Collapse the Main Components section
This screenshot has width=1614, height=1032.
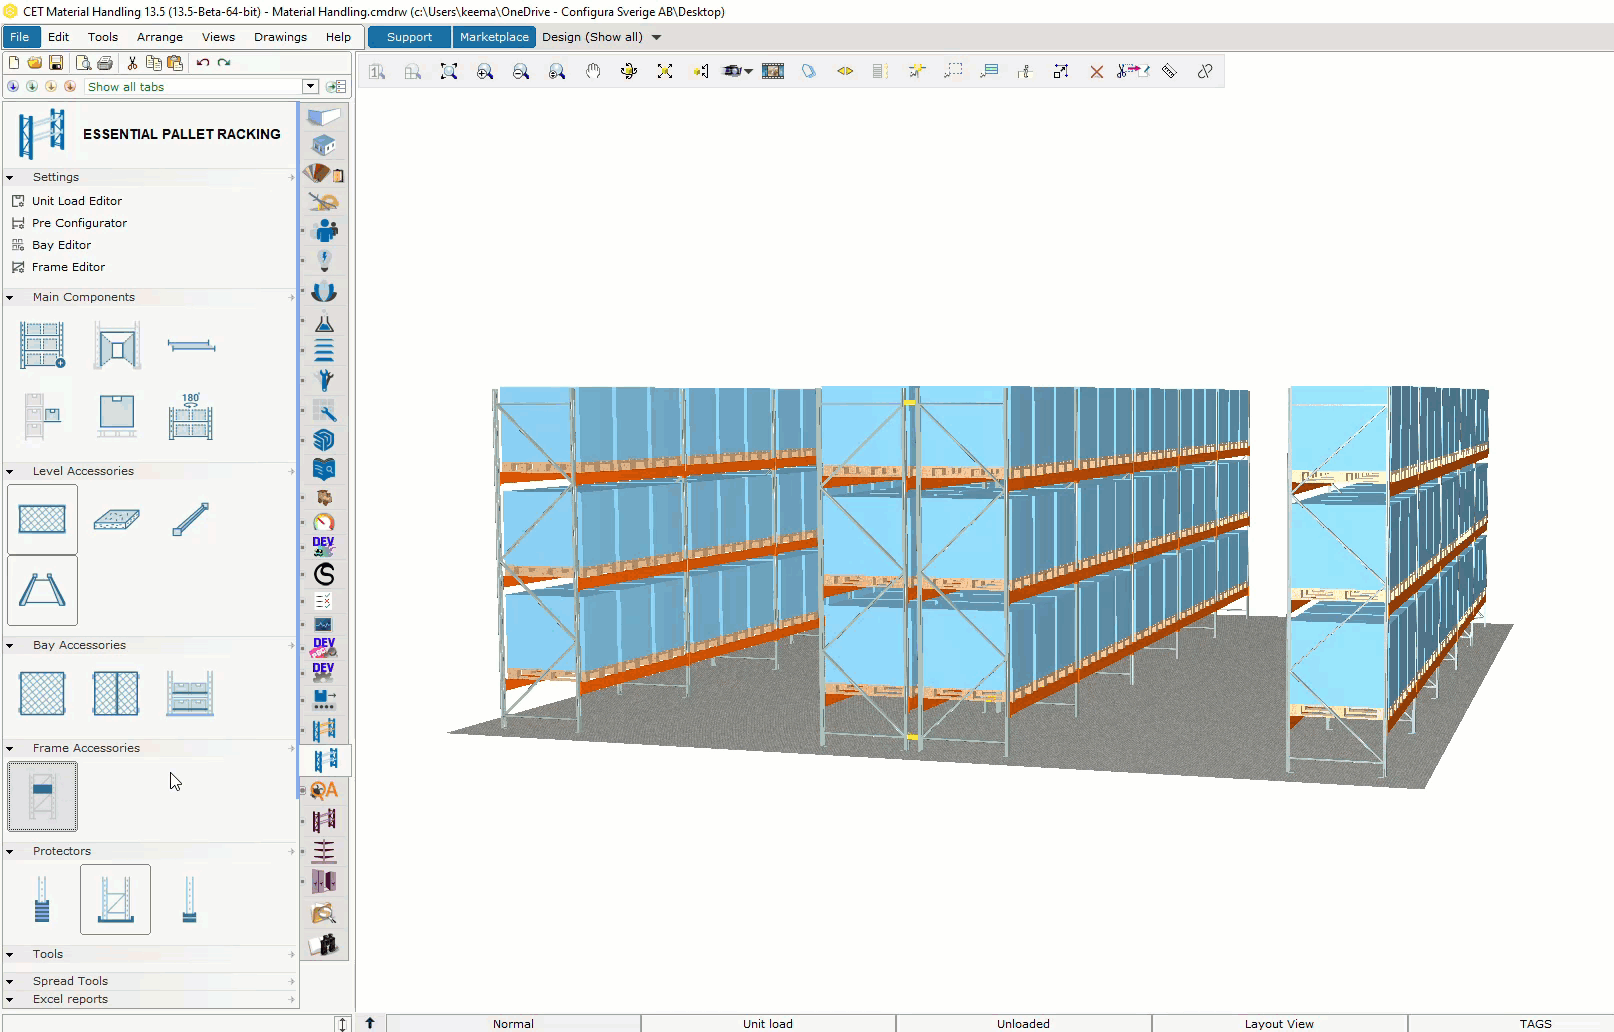10,298
